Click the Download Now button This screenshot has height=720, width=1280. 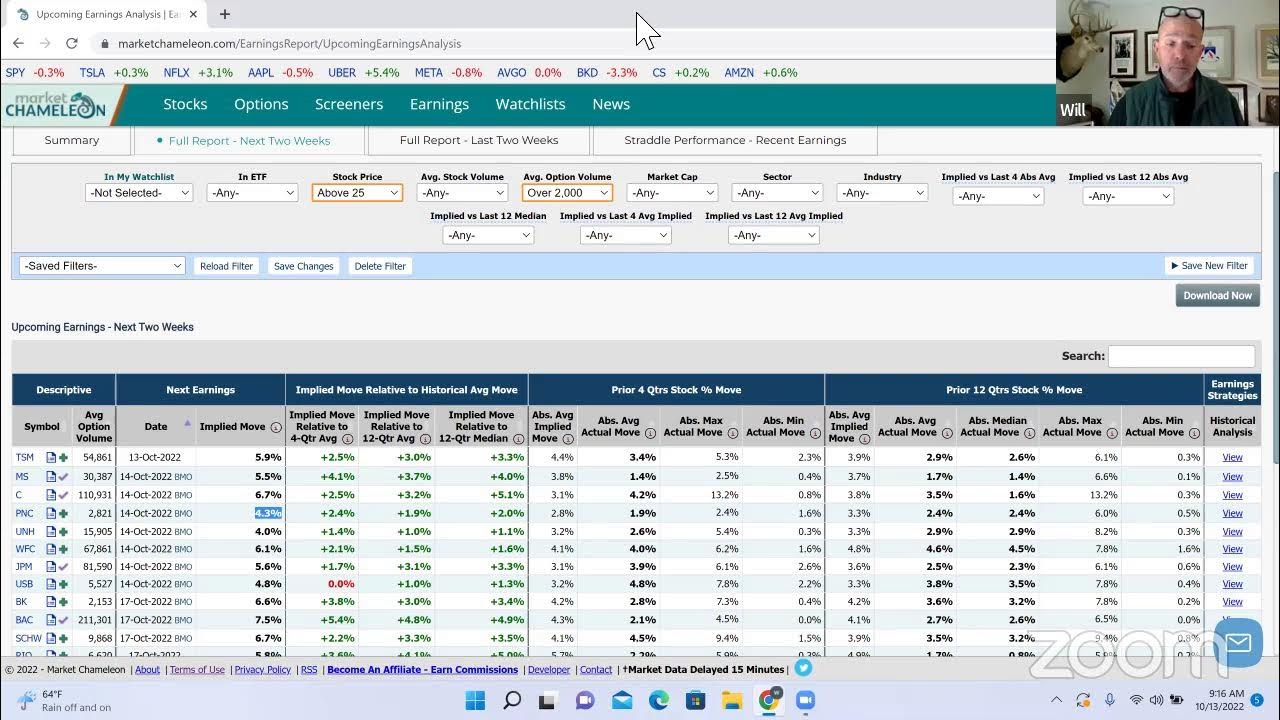point(1217,295)
